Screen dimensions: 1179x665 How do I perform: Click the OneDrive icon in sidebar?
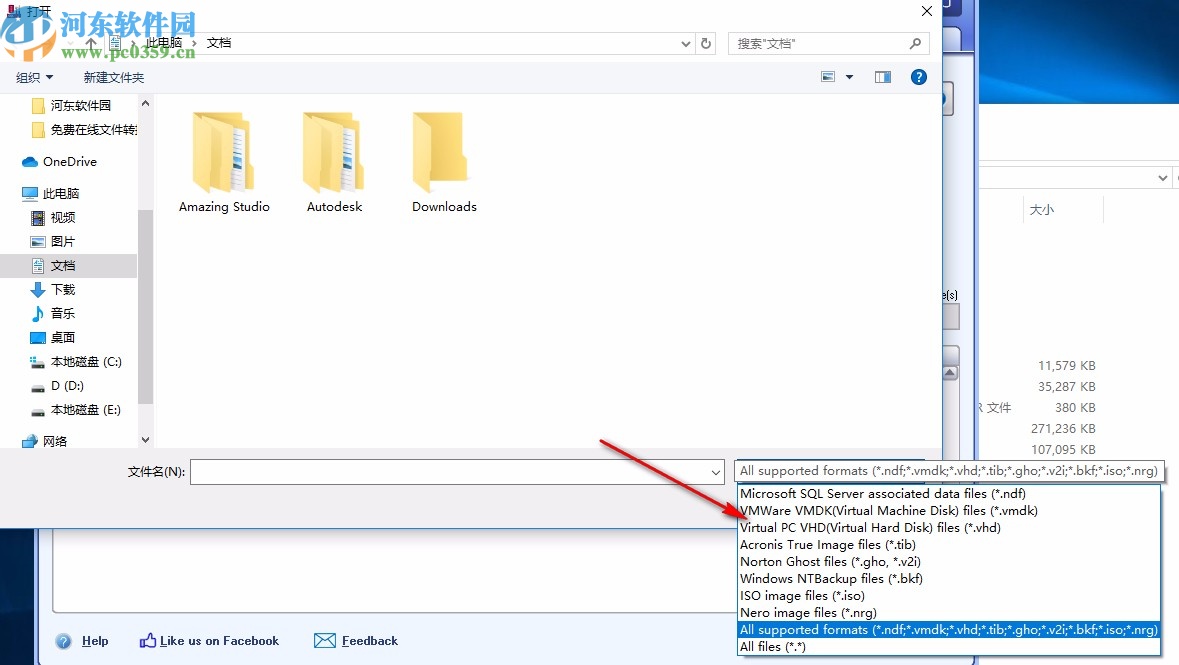(x=28, y=161)
